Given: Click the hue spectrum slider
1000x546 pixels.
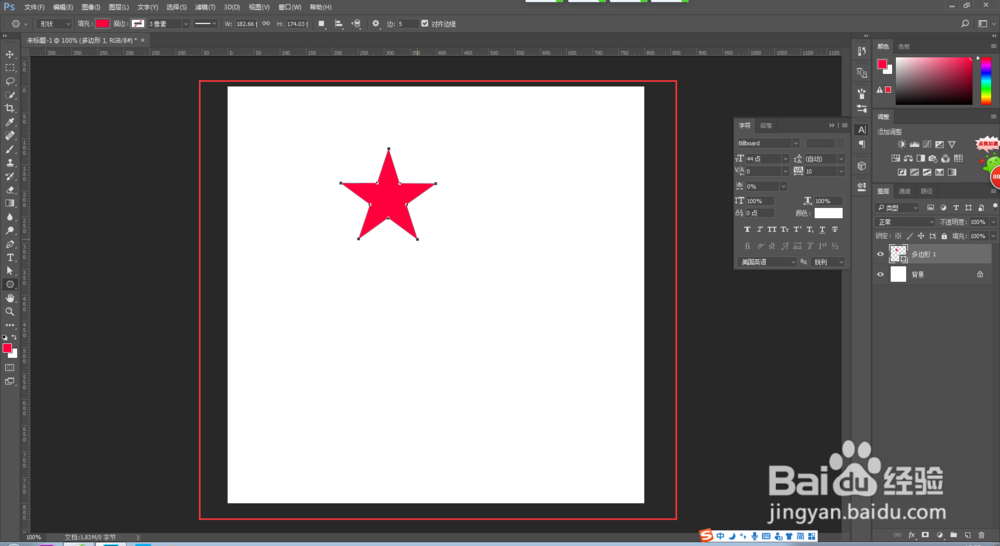Looking at the screenshot, I should tap(986, 80).
